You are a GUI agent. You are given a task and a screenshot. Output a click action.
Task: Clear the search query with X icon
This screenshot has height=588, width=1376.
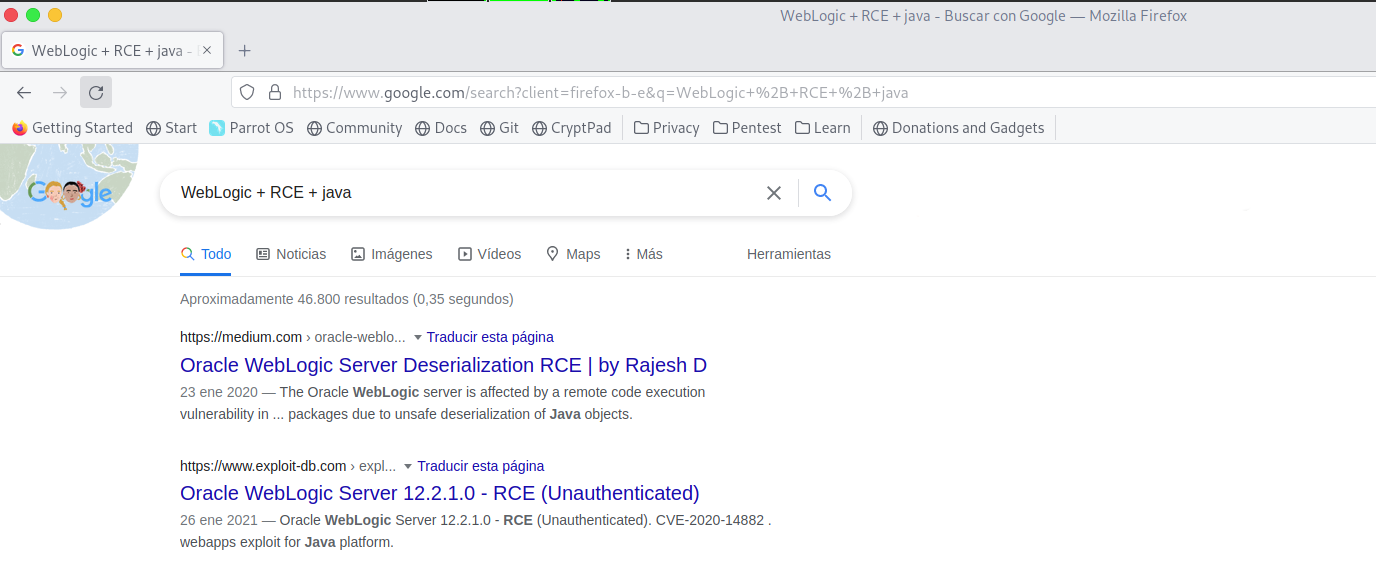[773, 193]
